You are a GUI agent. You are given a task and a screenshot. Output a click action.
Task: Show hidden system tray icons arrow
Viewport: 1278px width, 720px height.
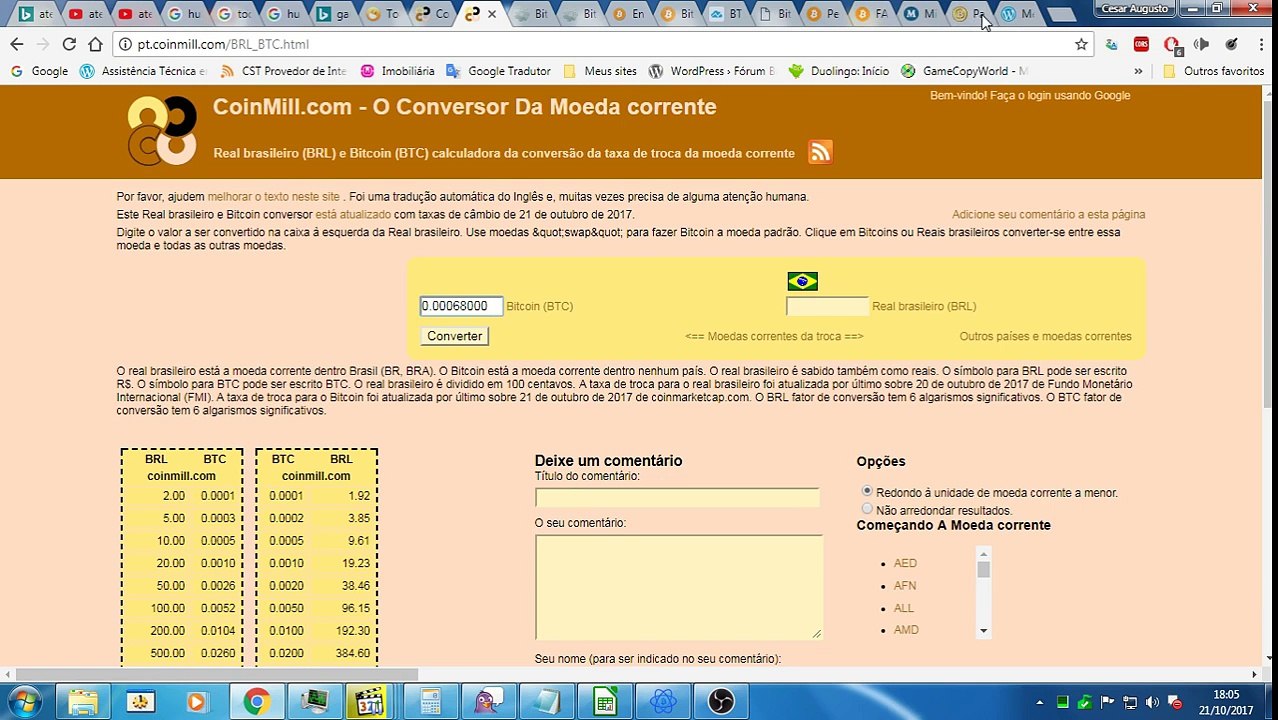click(x=1040, y=702)
